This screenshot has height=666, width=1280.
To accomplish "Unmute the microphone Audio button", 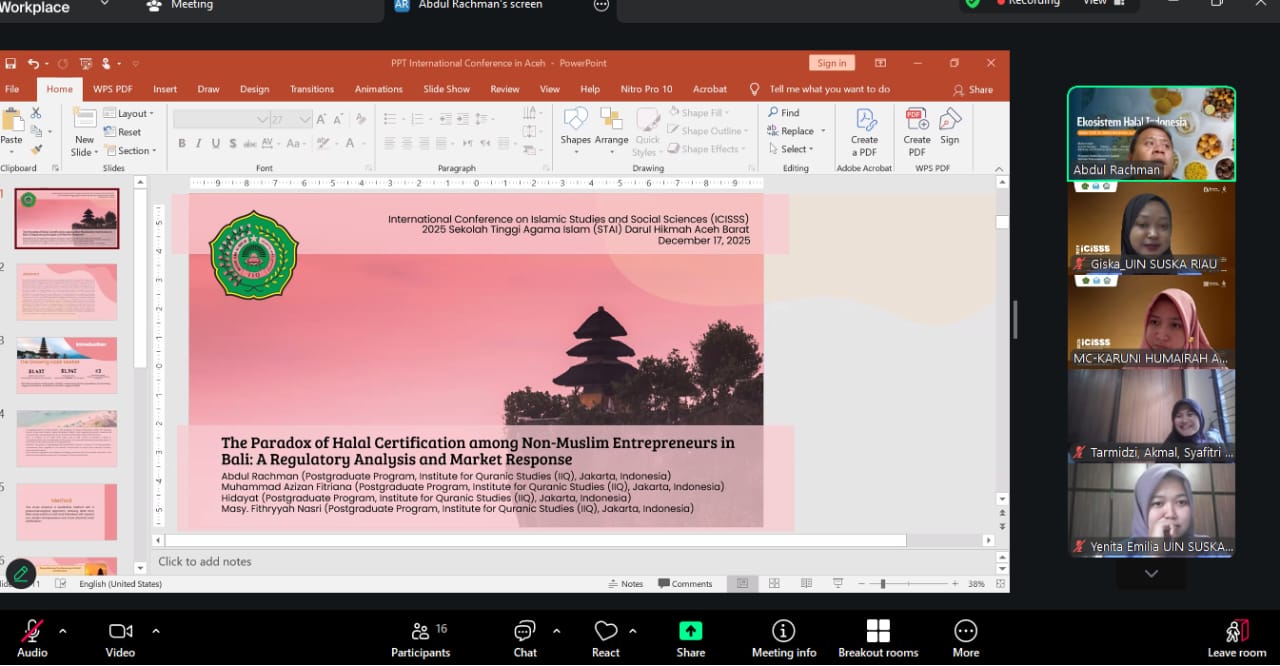I will click(x=32, y=631).
